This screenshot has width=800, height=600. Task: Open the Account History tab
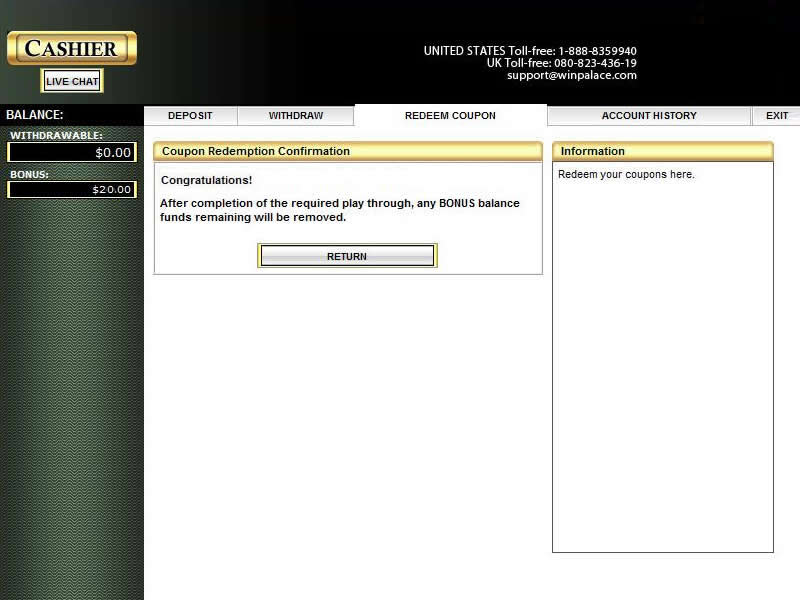pyautogui.click(x=649, y=115)
